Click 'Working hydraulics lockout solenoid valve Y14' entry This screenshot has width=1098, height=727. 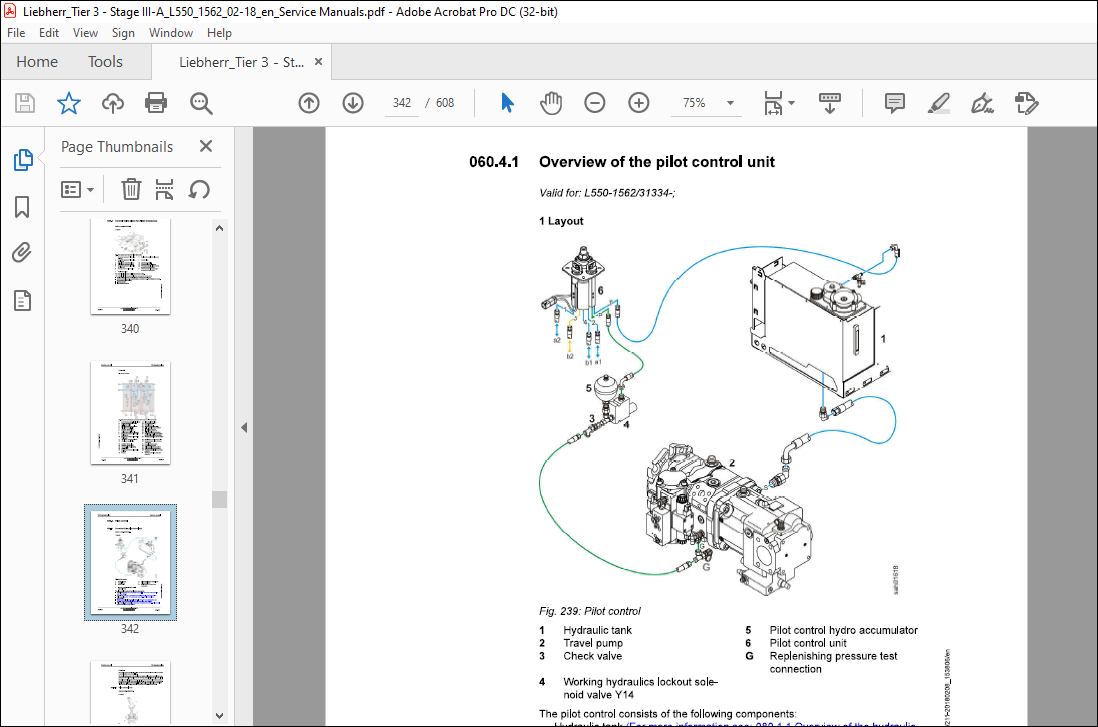point(641,688)
